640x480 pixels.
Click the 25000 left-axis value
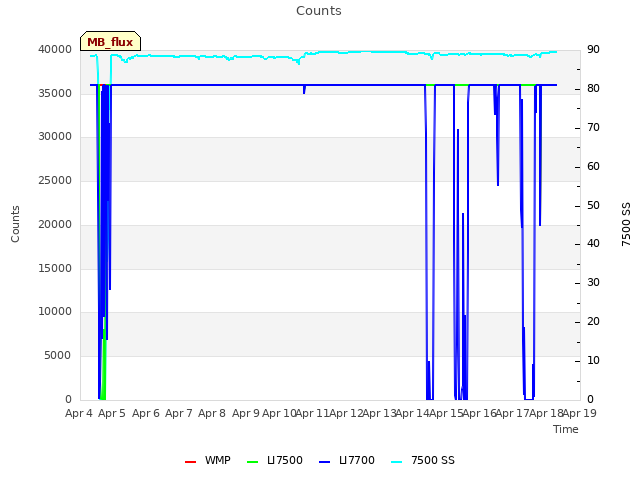click(x=55, y=180)
